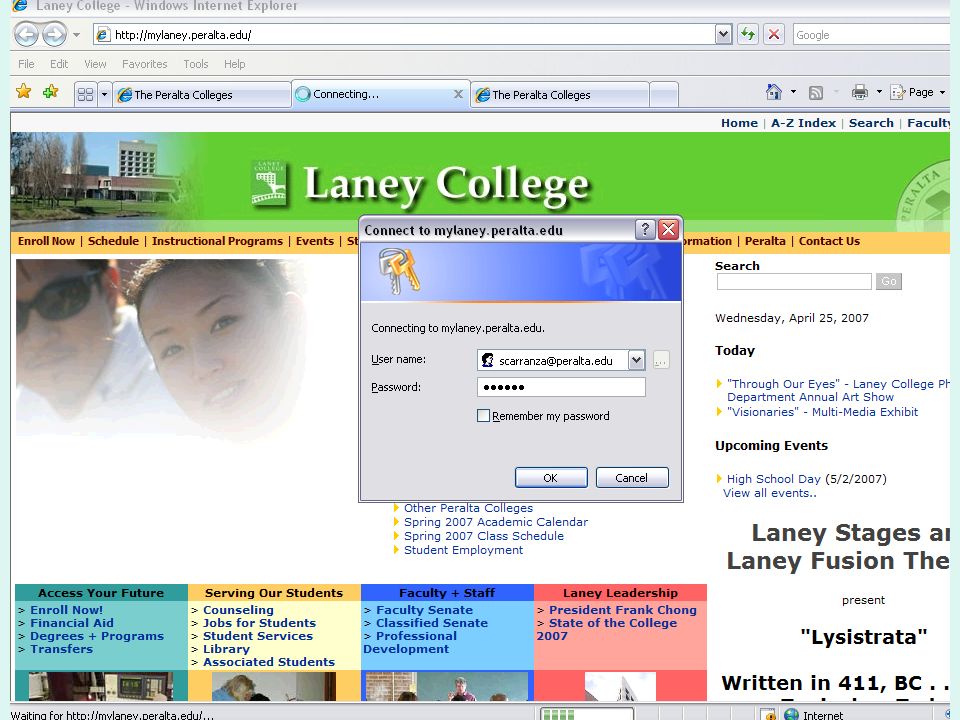
Task: Expand the Home button dropdown arrow
Action: click(793, 92)
